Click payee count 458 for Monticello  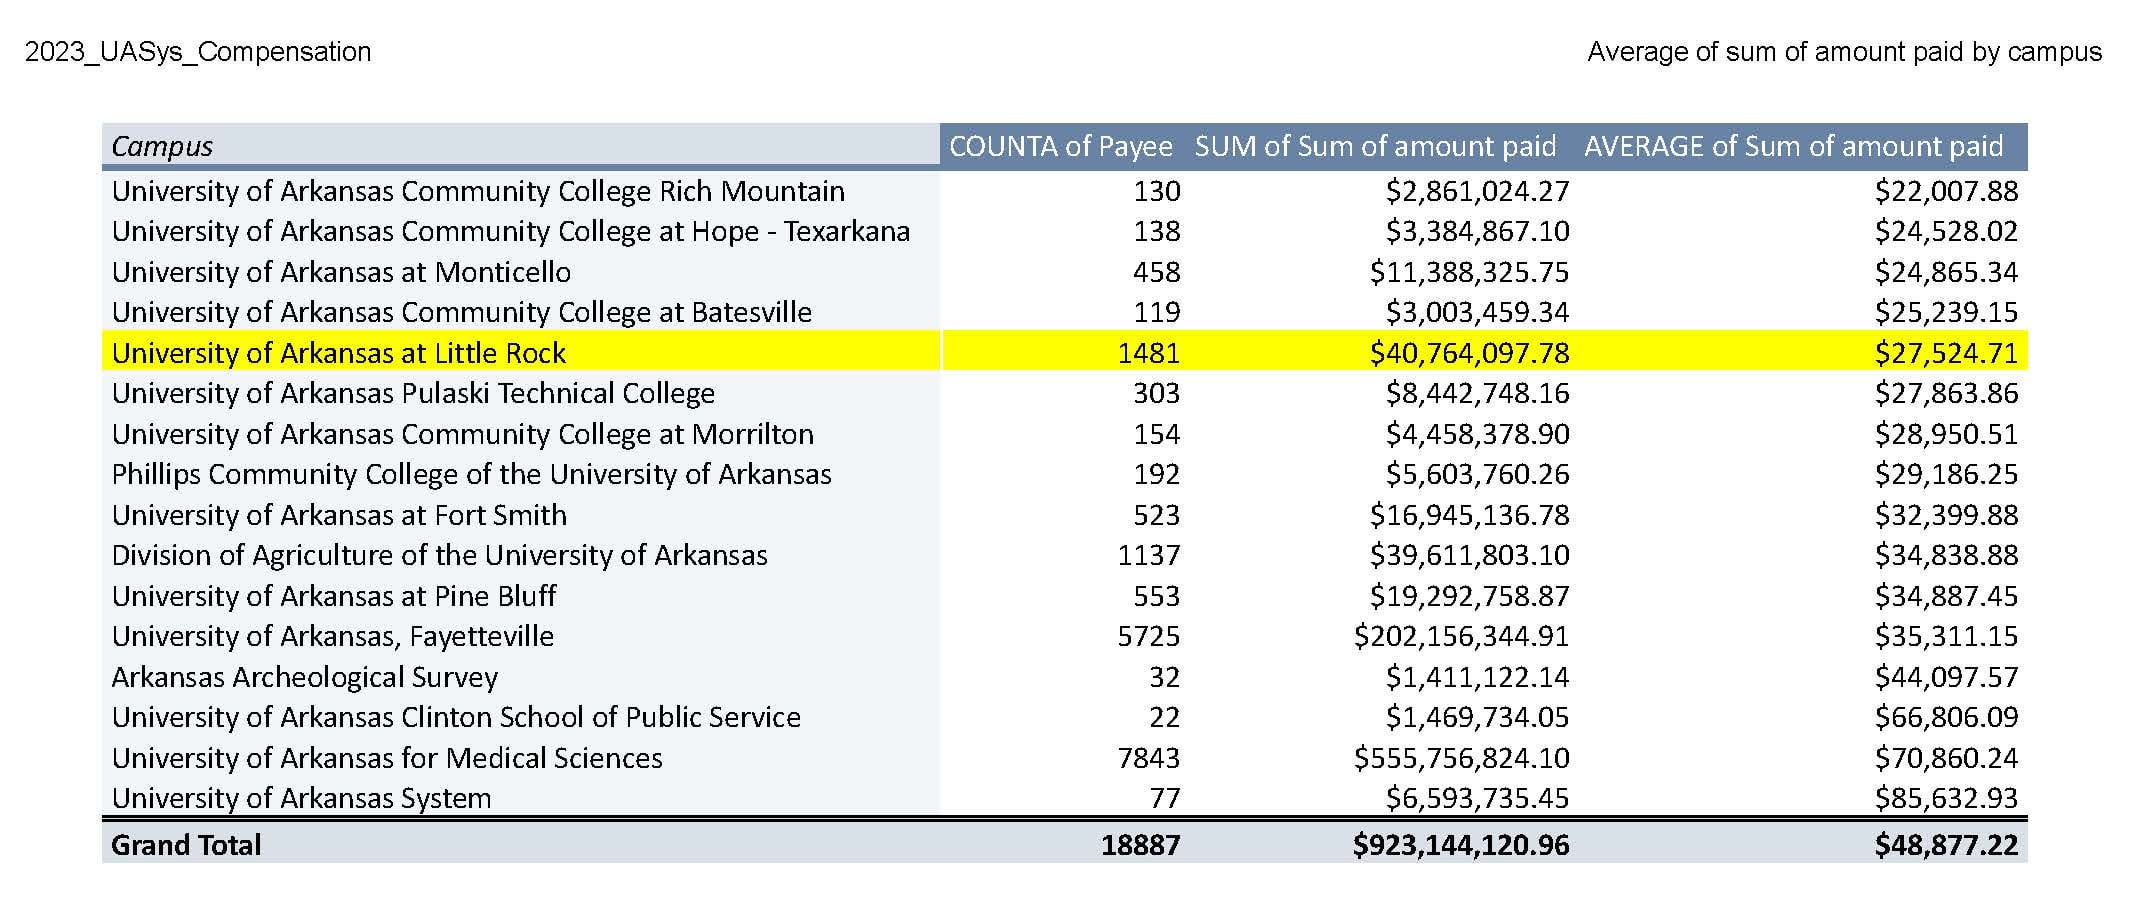(x=1157, y=272)
